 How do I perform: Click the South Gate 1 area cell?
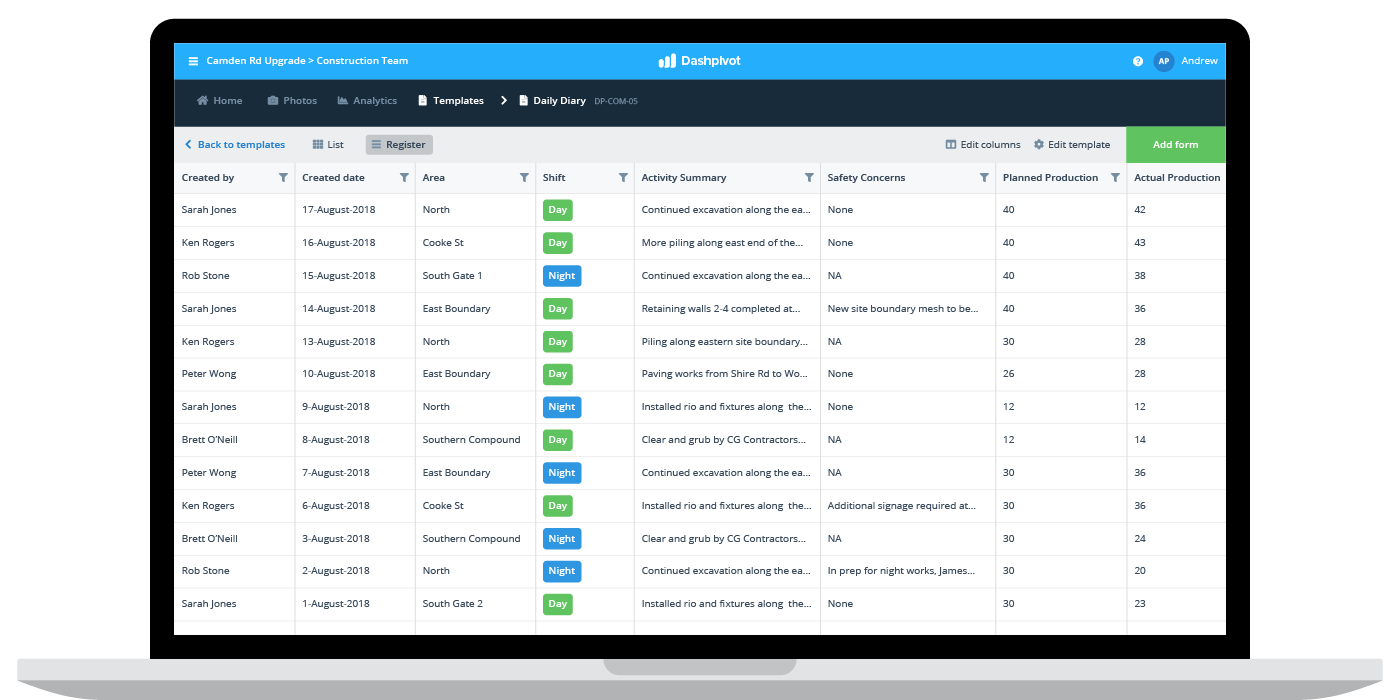coord(452,276)
